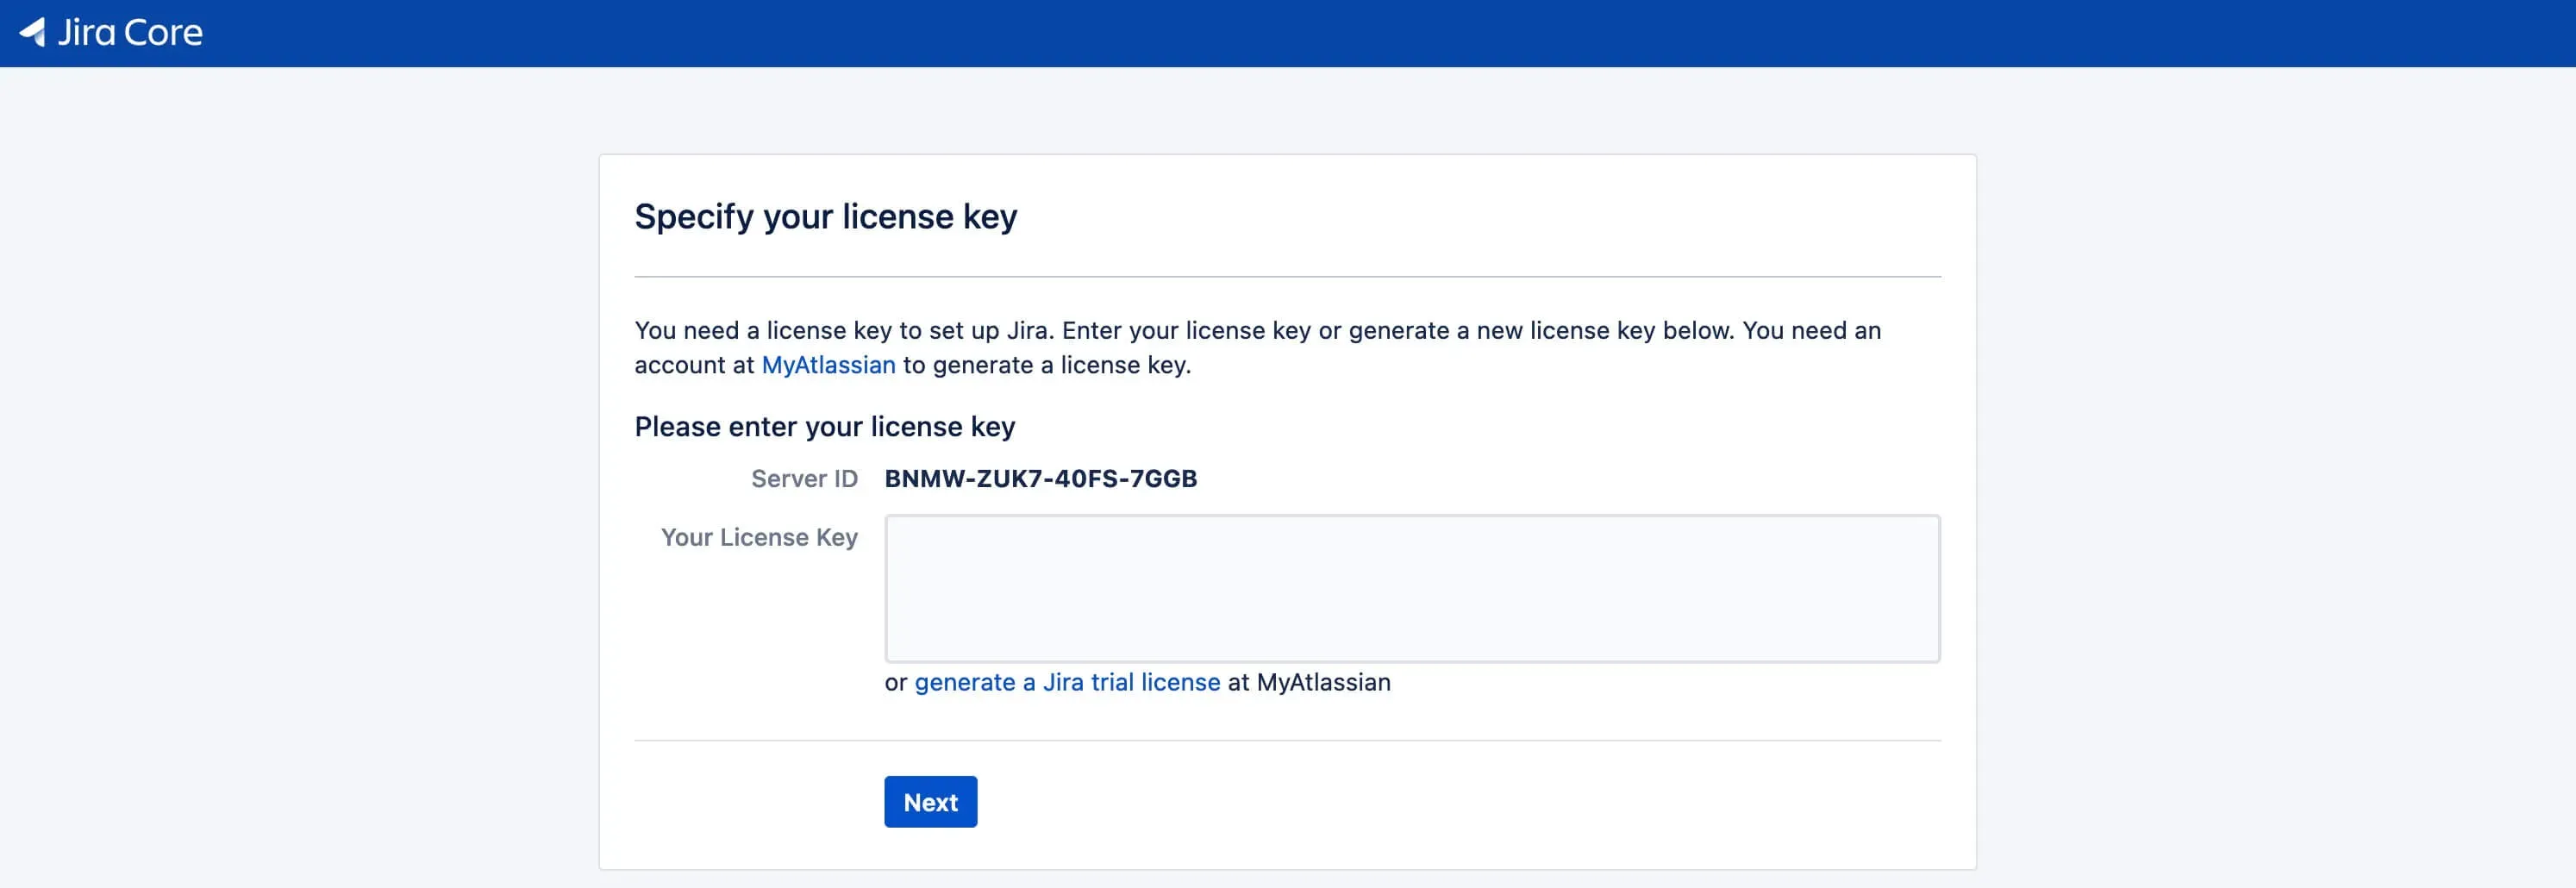Click the Specify your license key heading
This screenshot has width=2576, height=888.
point(826,217)
